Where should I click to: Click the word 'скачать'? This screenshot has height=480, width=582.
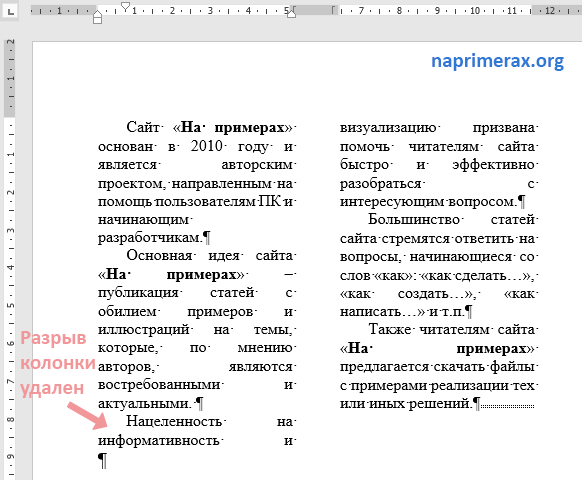(460, 367)
